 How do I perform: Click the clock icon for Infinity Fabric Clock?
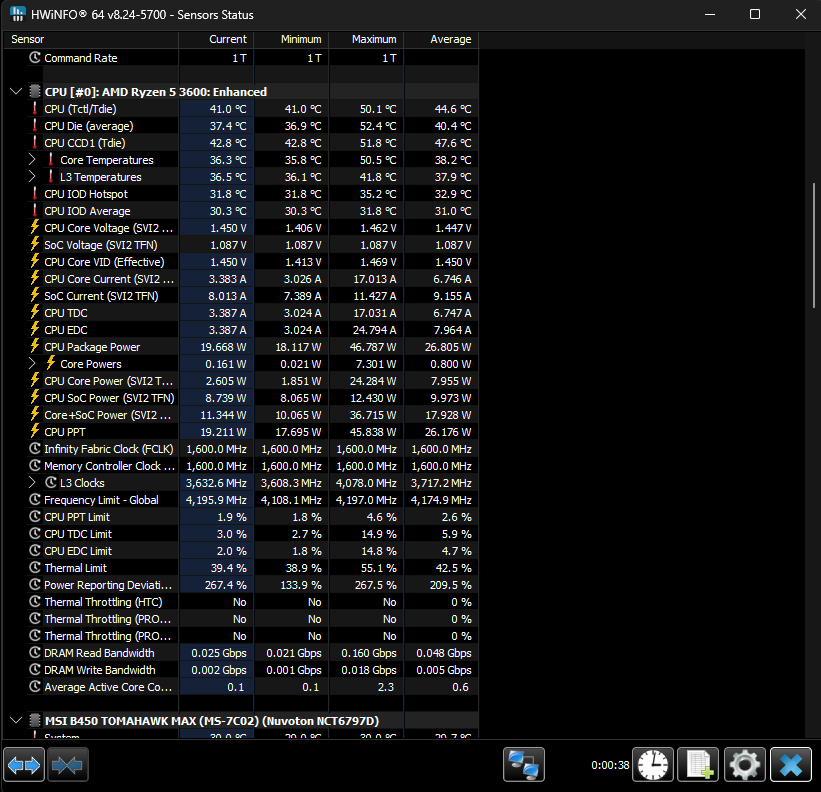pos(35,449)
